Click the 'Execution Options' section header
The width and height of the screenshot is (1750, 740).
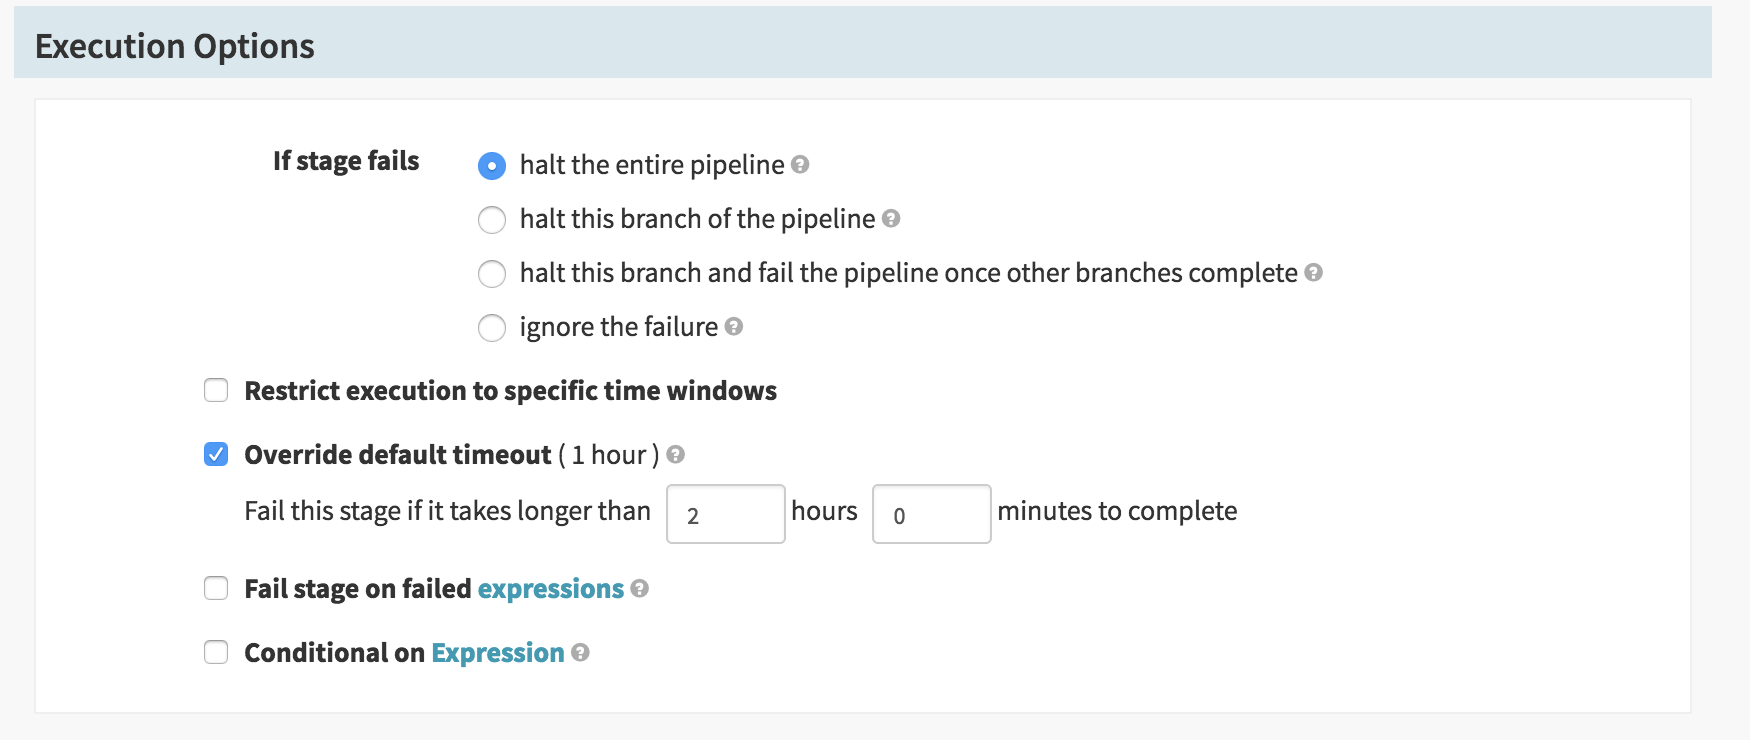173,45
